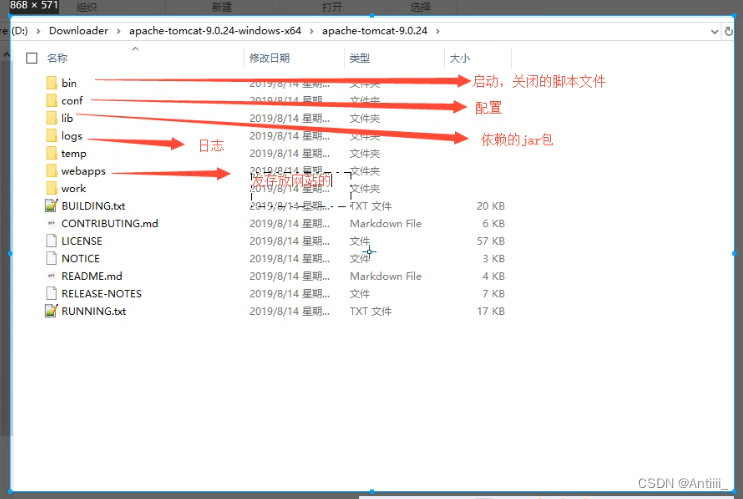Select the lib folder name

coord(67,118)
